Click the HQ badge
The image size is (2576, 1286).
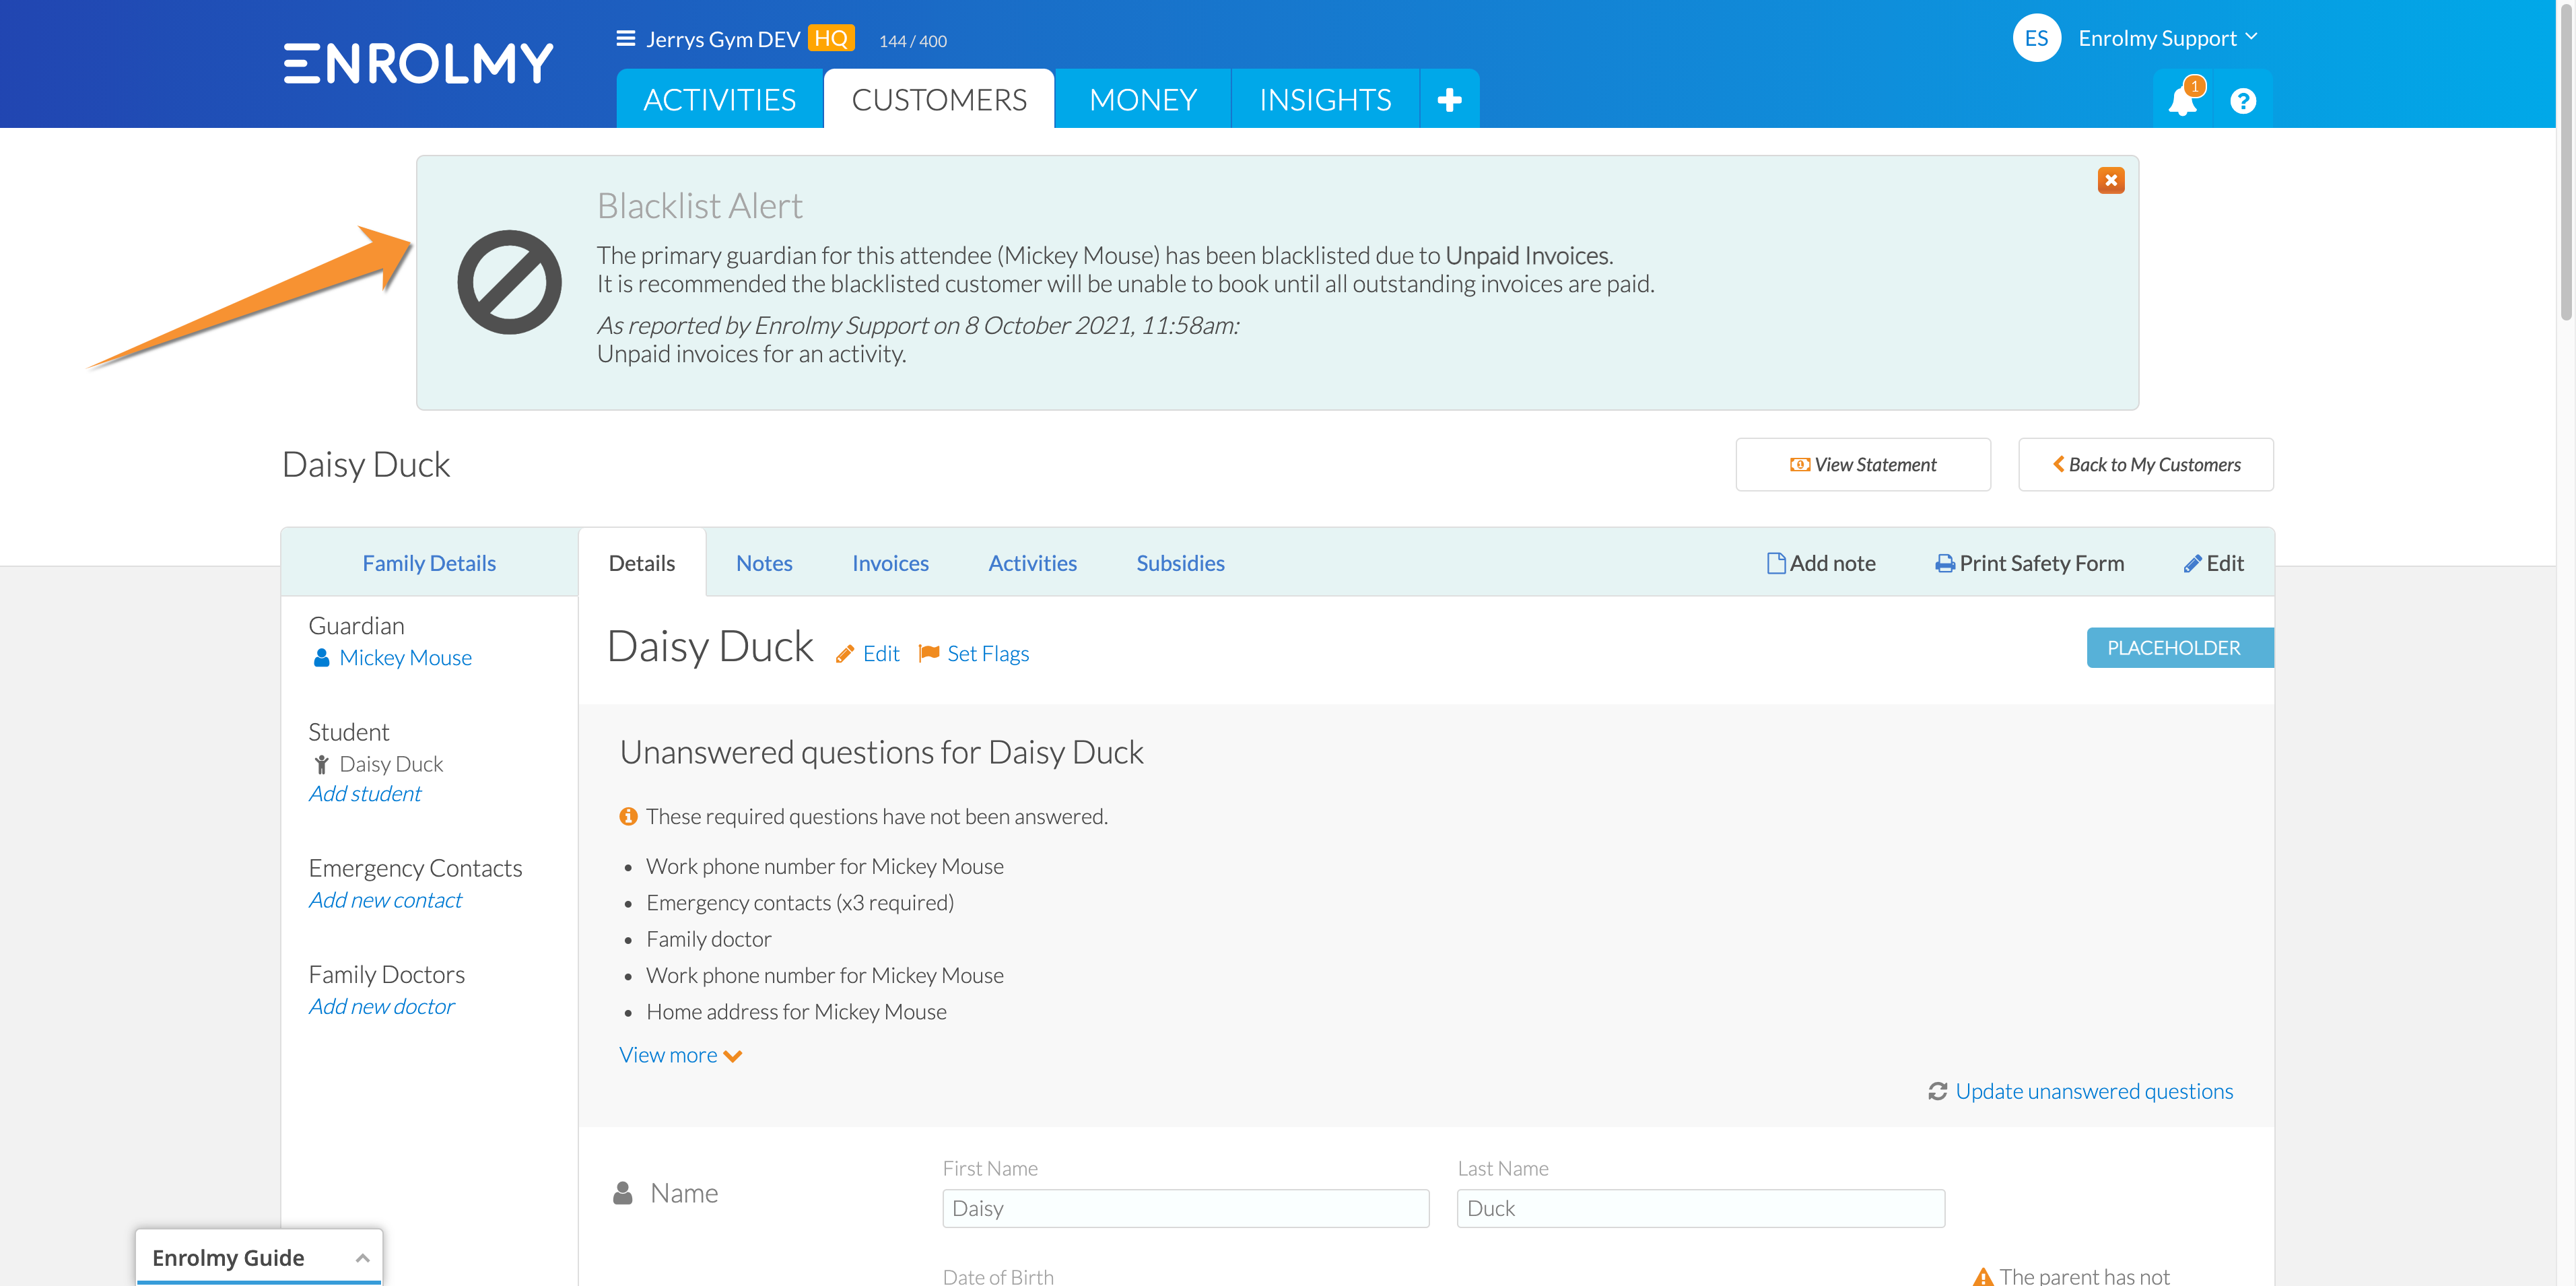[x=831, y=38]
